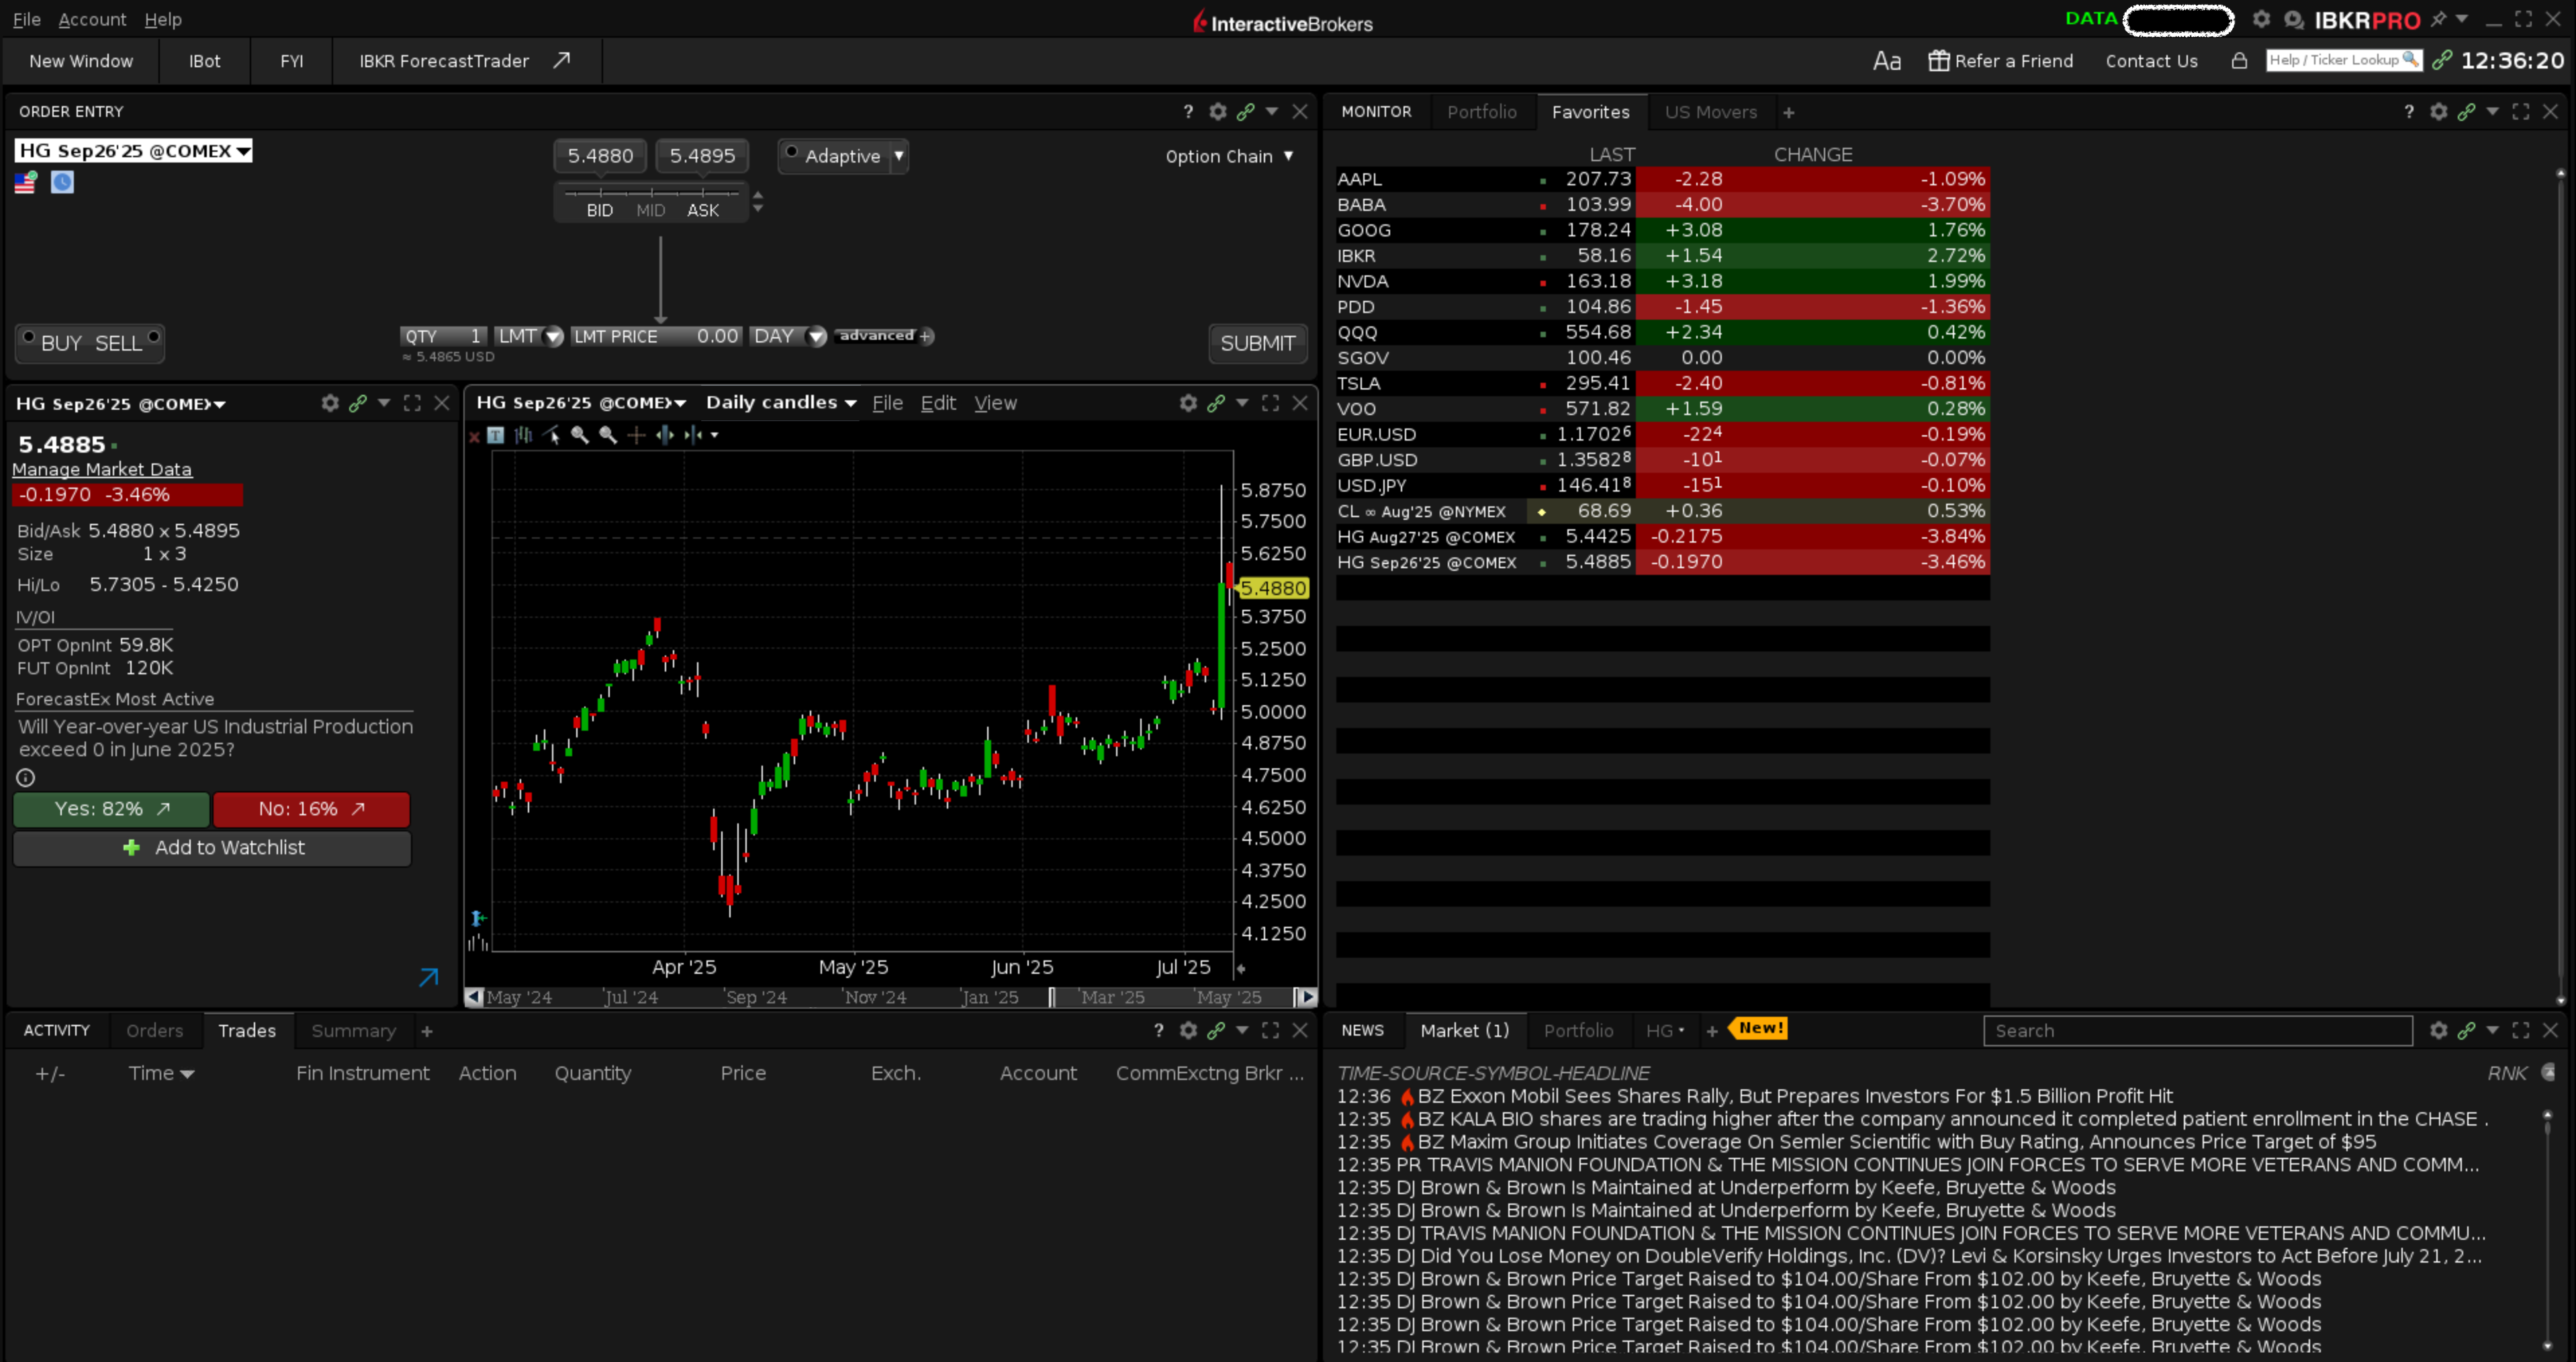
Task: Switch to the Portfolio tab in Monitor
Action: (x=1482, y=112)
